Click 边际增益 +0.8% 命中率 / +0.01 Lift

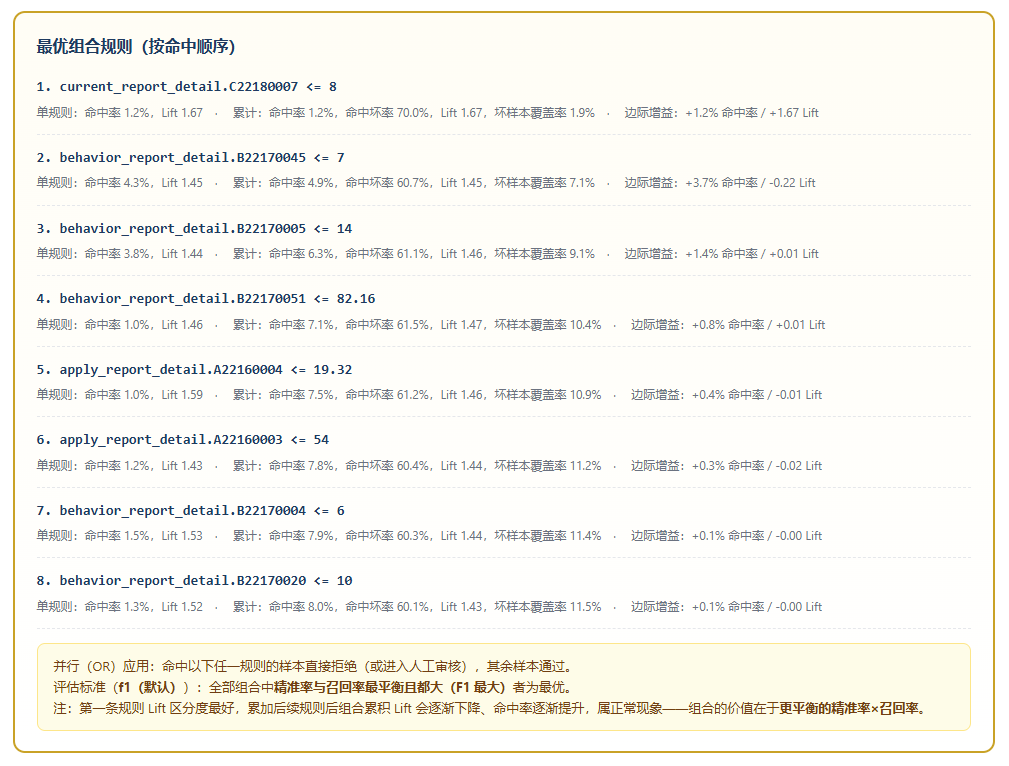728,324
